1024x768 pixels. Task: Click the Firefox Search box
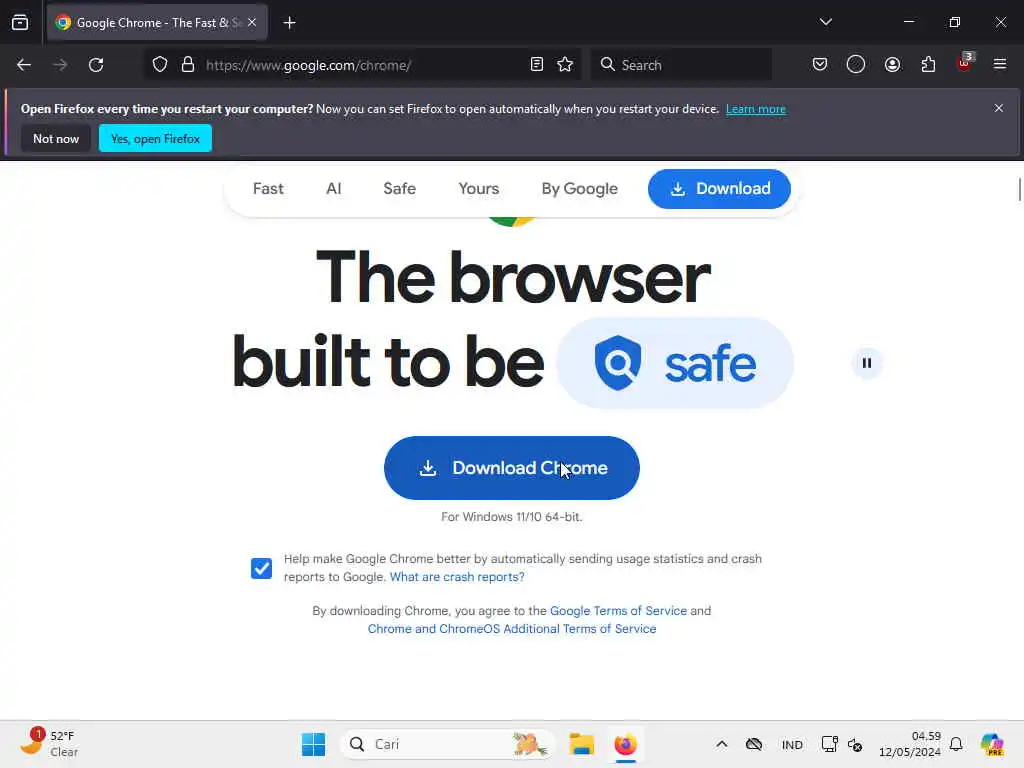(x=682, y=65)
